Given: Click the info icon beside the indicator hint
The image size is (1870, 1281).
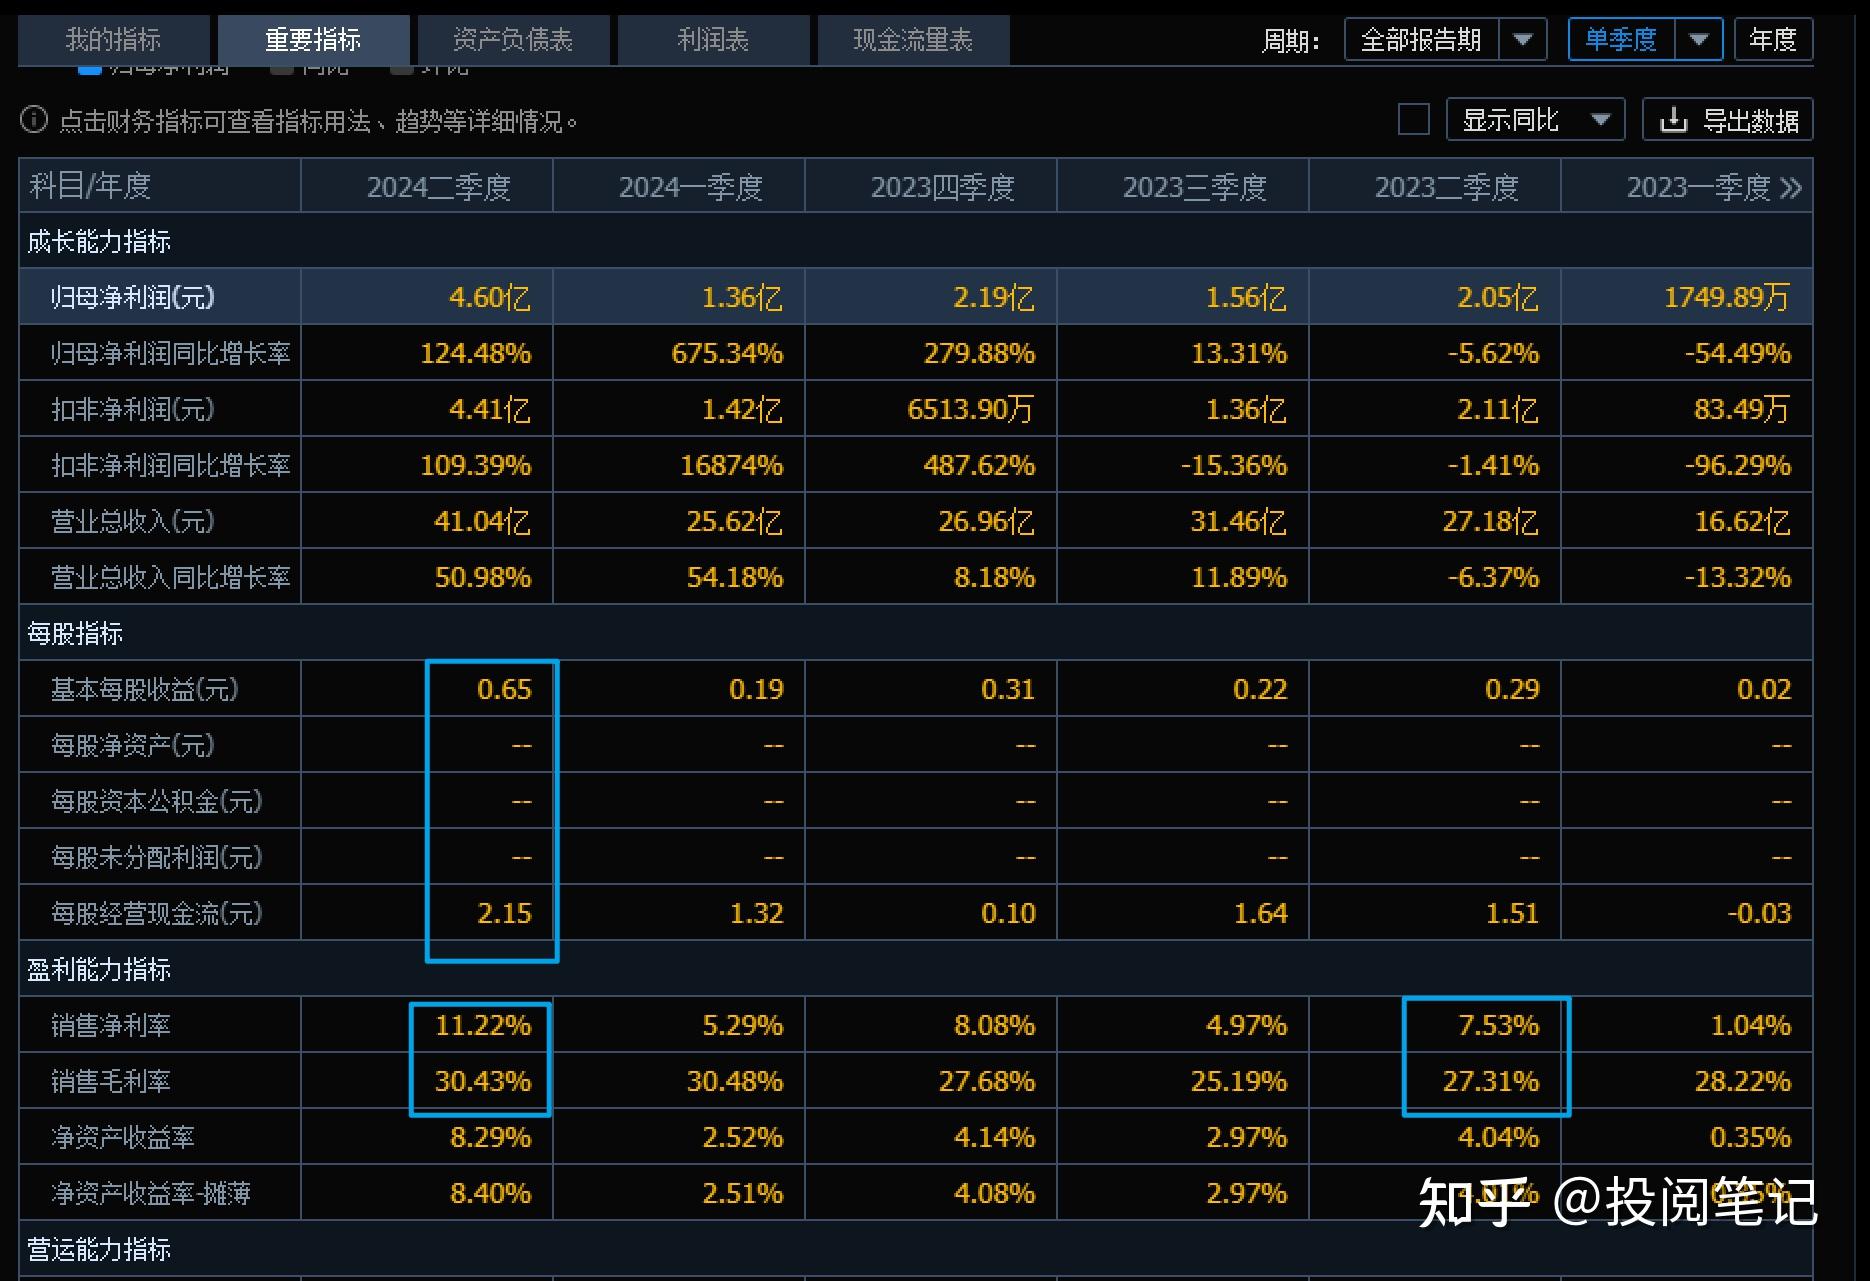Looking at the screenshot, I should pos(34,121).
